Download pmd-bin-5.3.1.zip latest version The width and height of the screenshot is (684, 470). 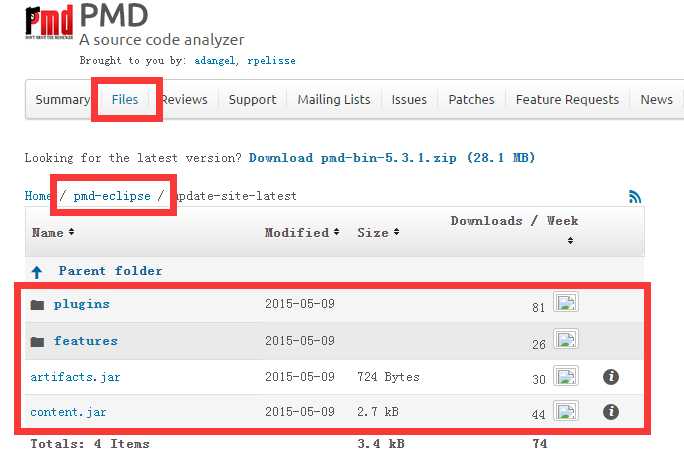coord(392,158)
